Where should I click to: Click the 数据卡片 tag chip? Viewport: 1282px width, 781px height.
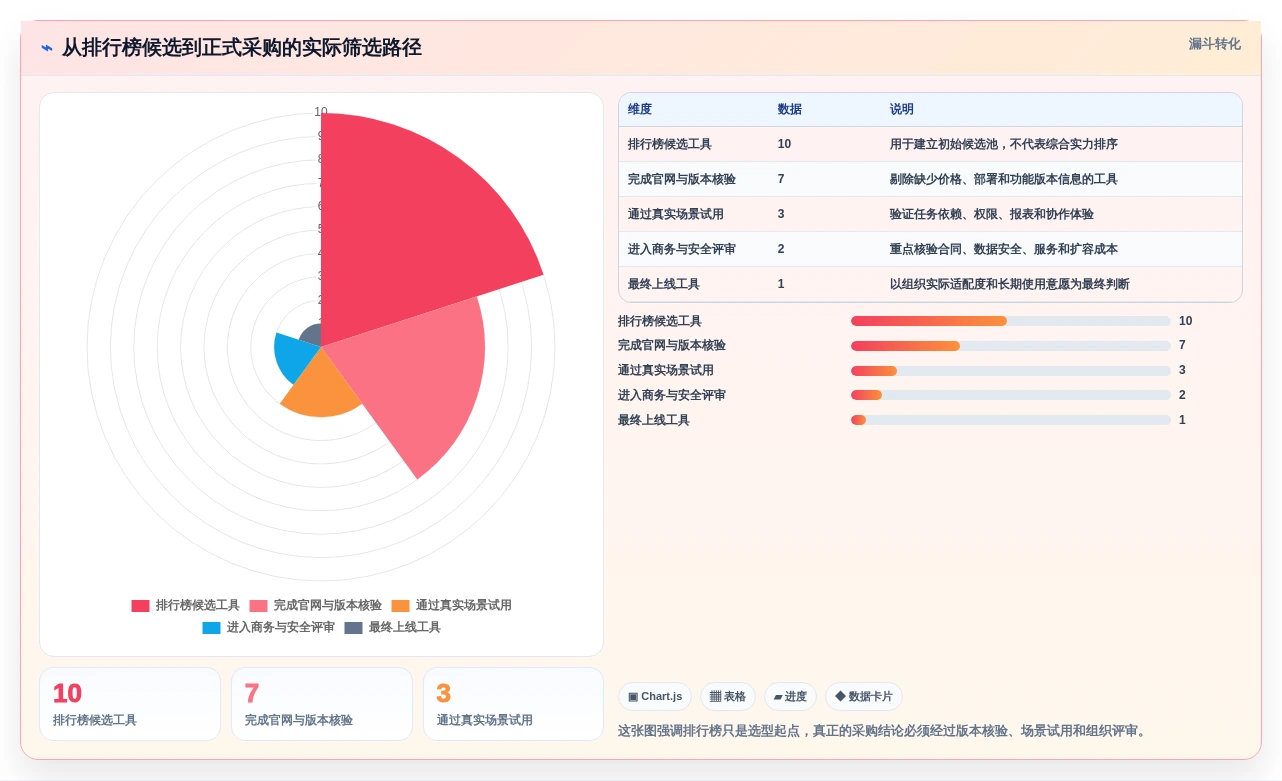pos(864,696)
